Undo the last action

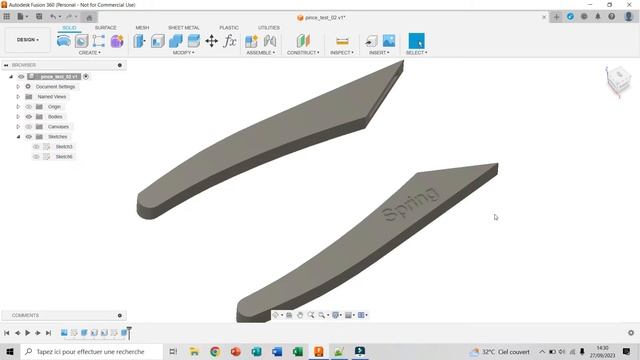pos(53,17)
